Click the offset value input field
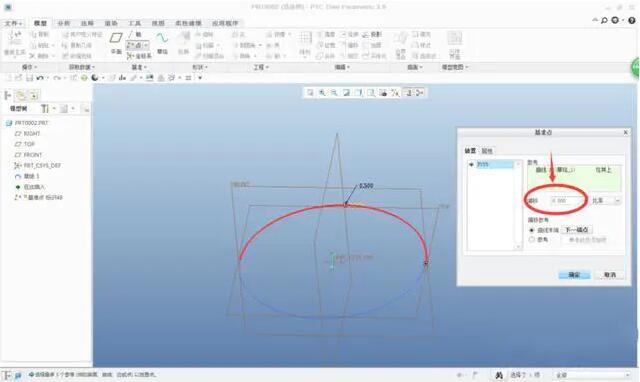The height and width of the screenshot is (382, 640). [x=567, y=201]
